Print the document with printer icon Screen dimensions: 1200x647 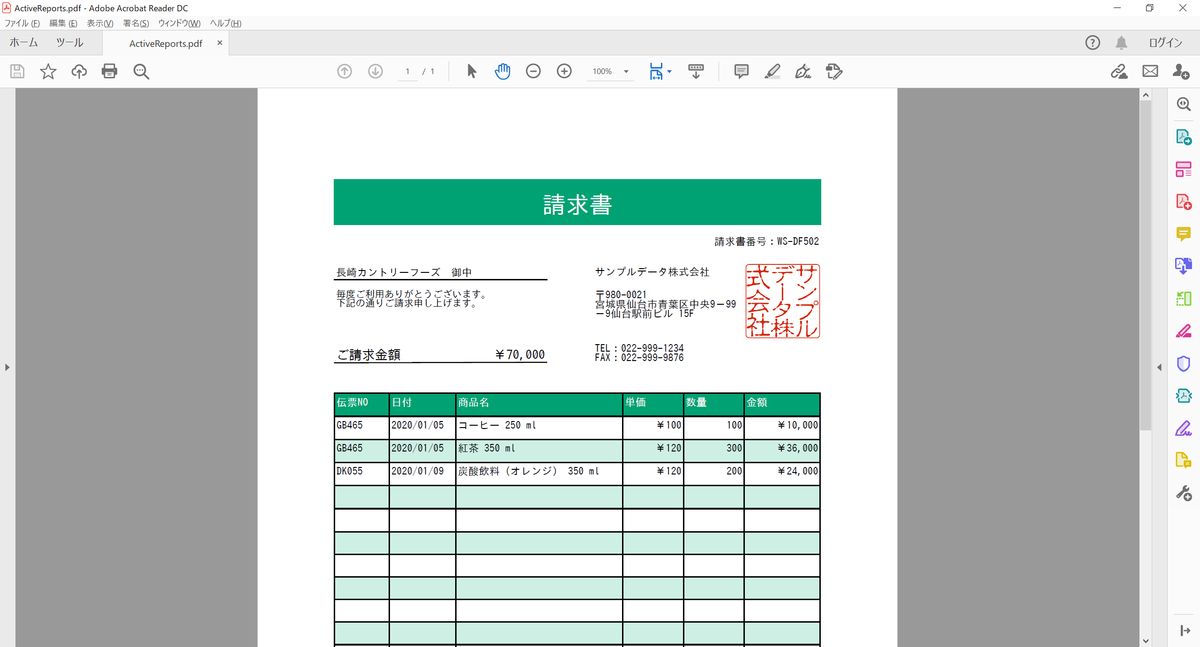[x=110, y=71]
